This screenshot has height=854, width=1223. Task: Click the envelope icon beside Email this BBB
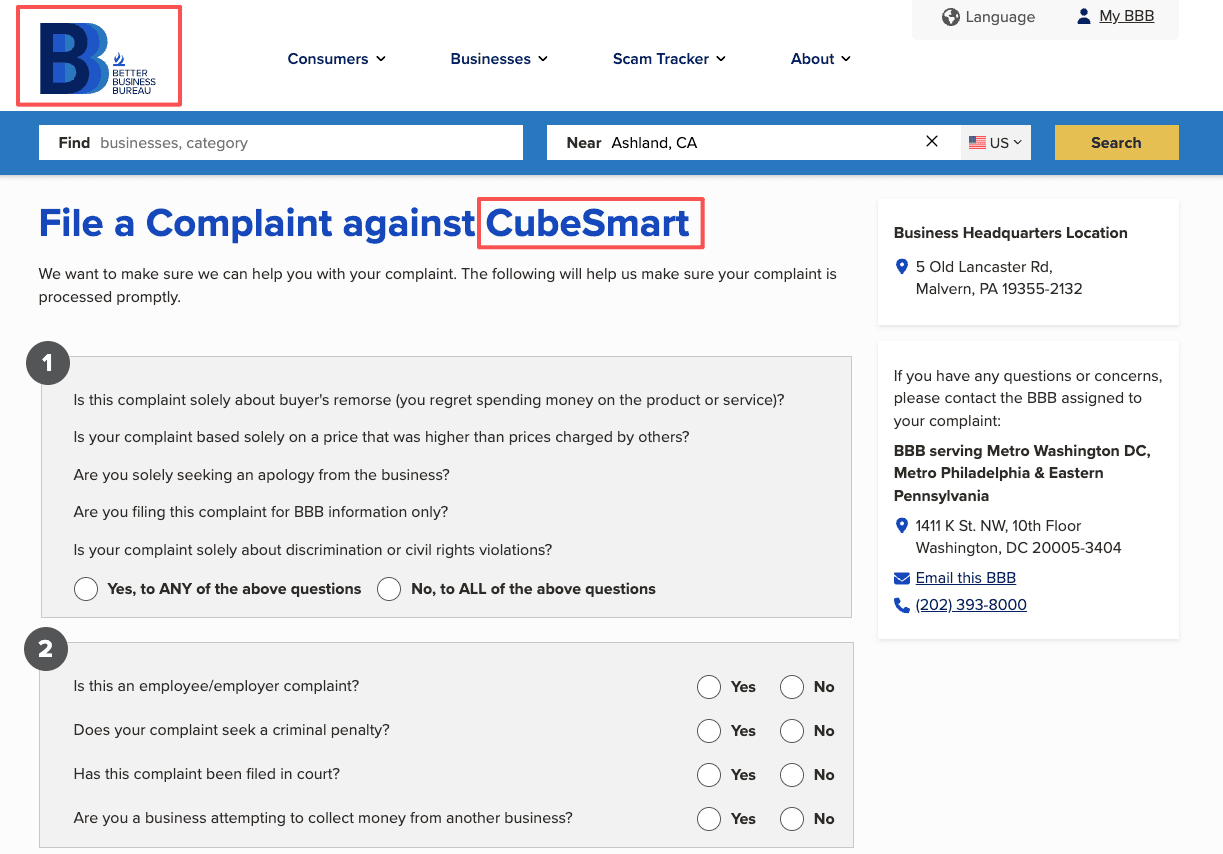(901, 578)
